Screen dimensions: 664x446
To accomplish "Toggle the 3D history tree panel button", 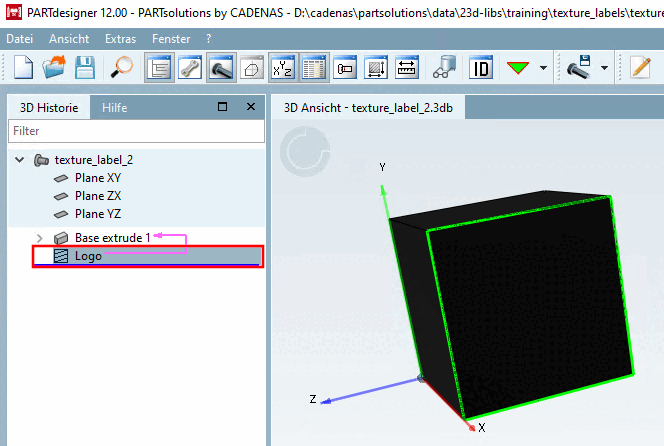I will tap(159, 67).
